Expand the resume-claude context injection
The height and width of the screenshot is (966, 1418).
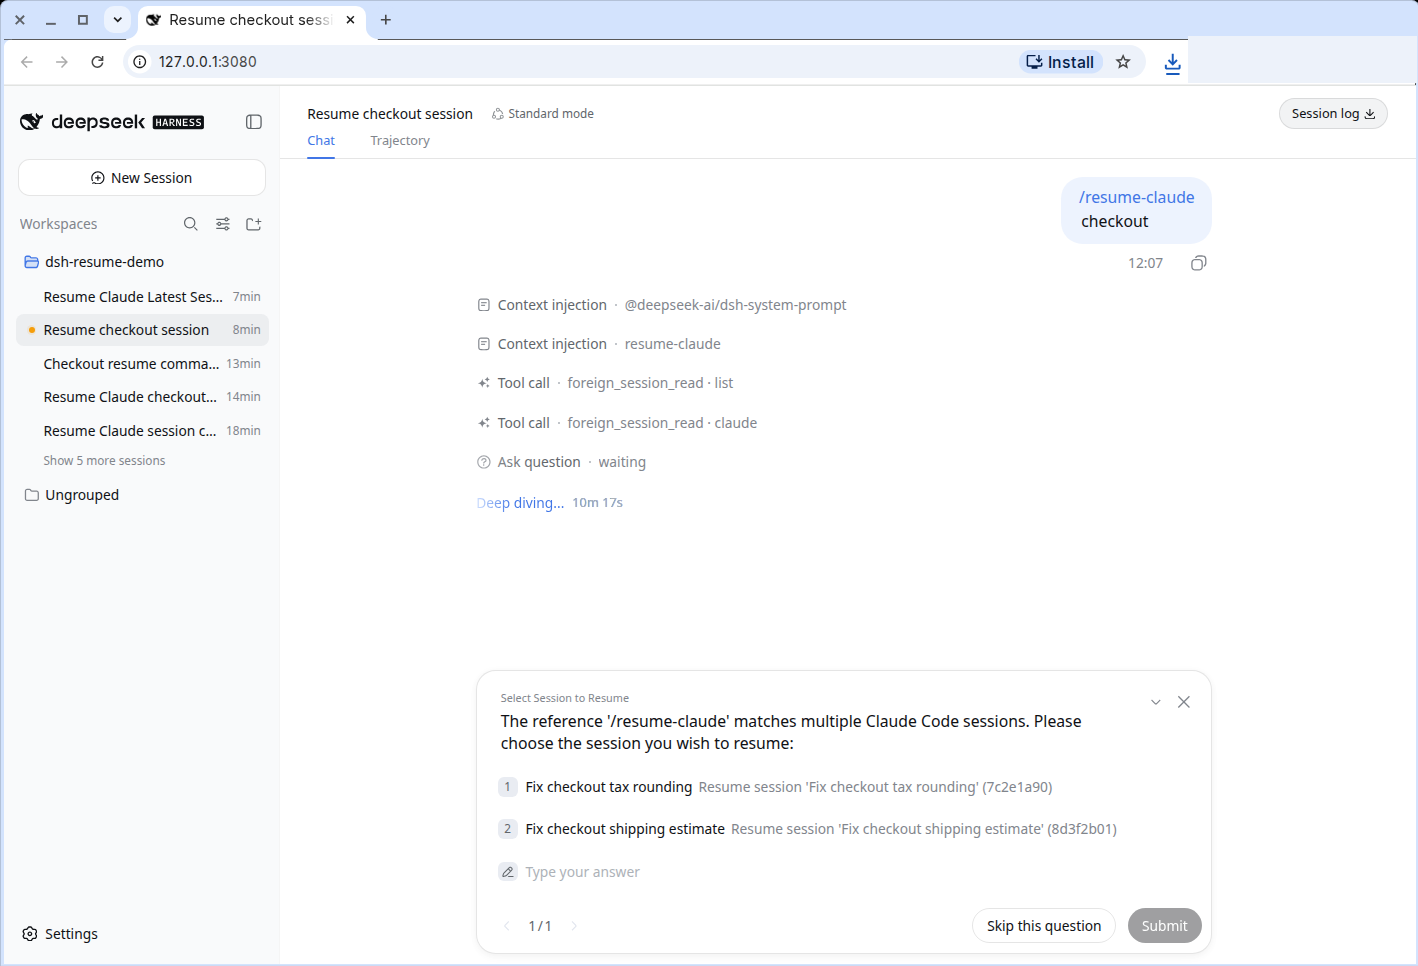[599, 344]
